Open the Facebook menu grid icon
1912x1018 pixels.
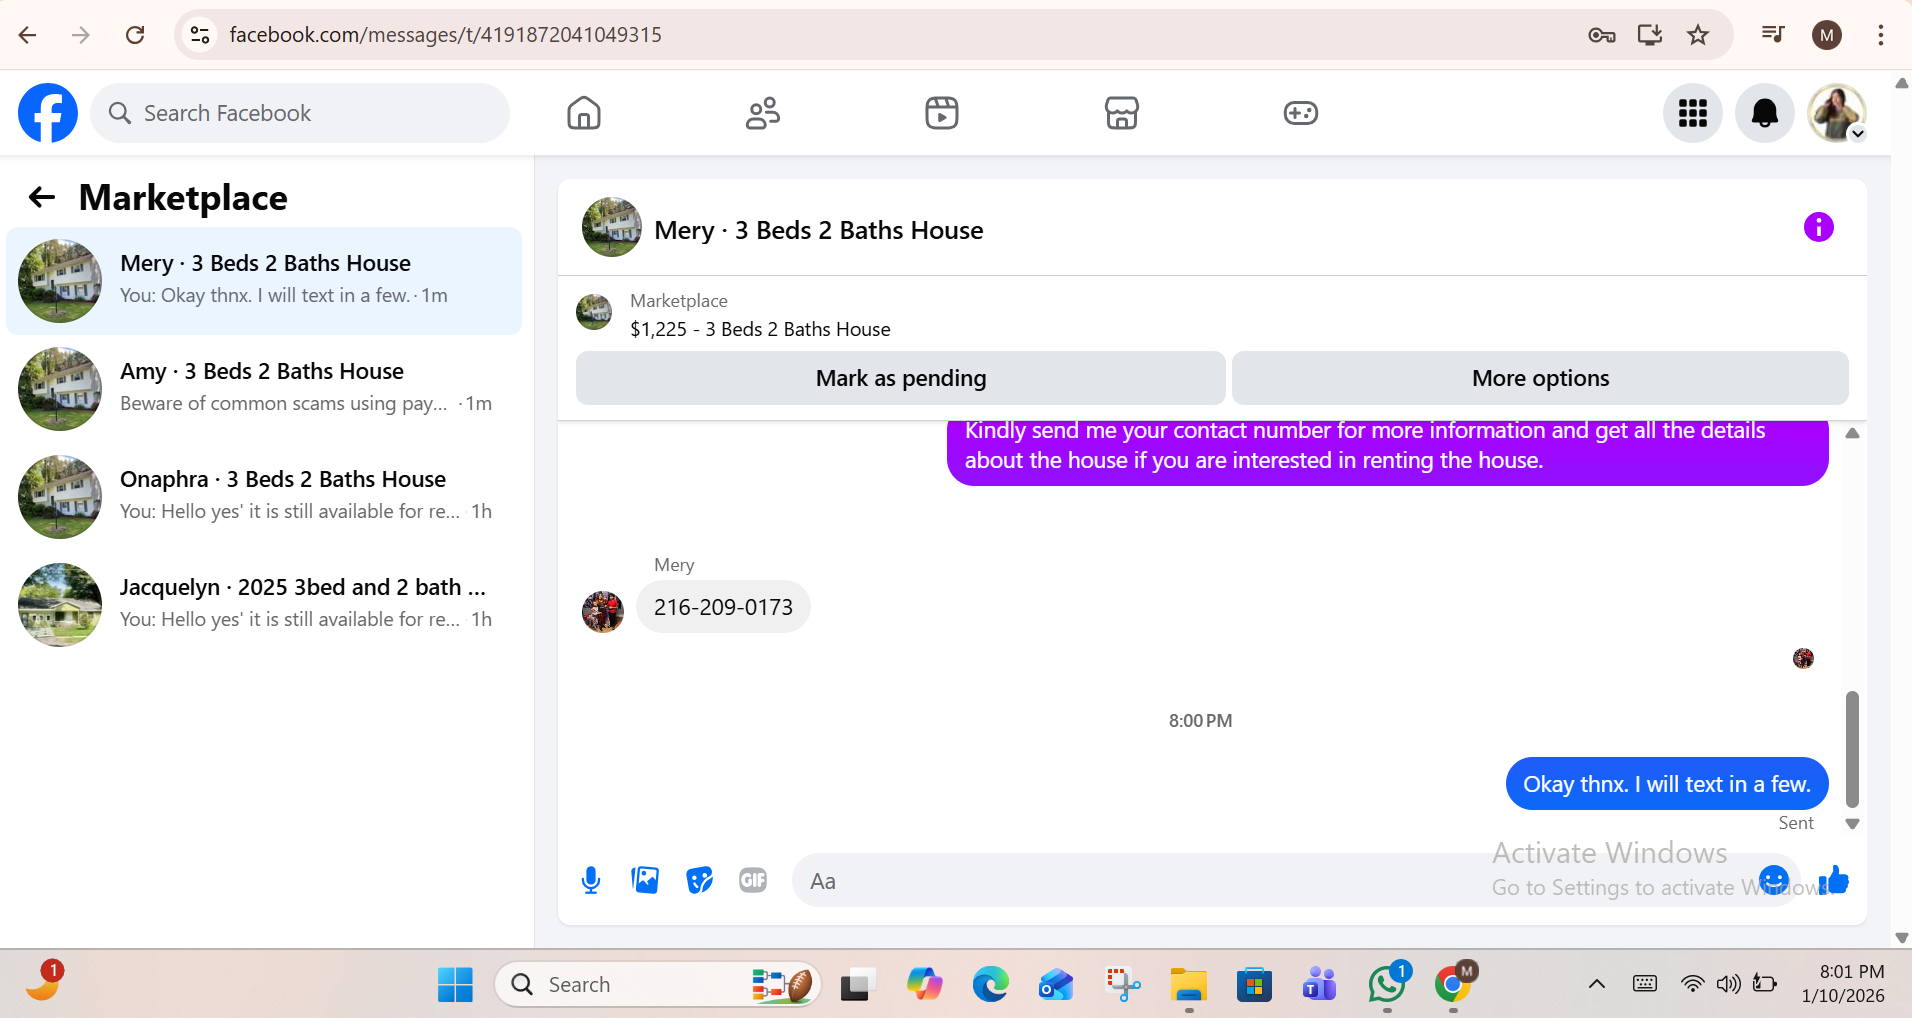point(1693,113)
